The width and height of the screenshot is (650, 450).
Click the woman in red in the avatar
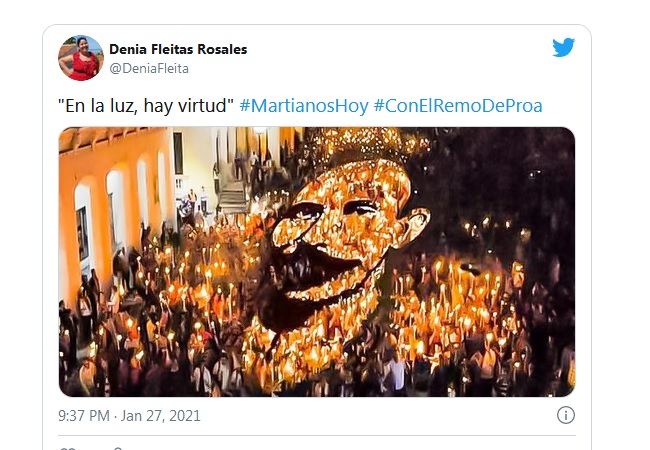click(83, 60)
